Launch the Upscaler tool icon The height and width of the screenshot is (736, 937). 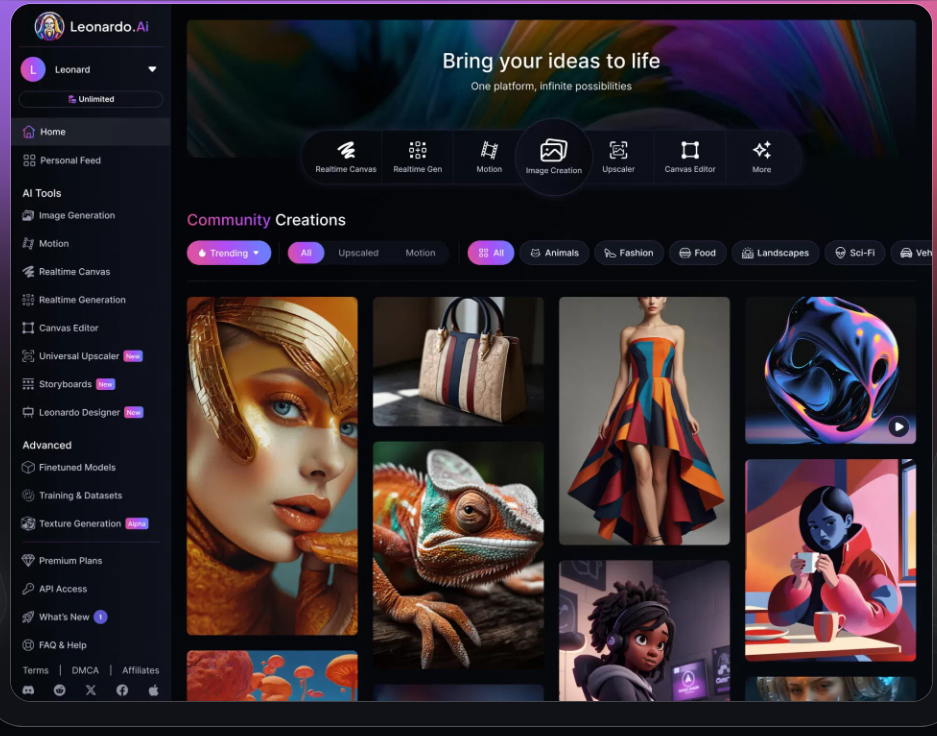[x=618, y=151]
